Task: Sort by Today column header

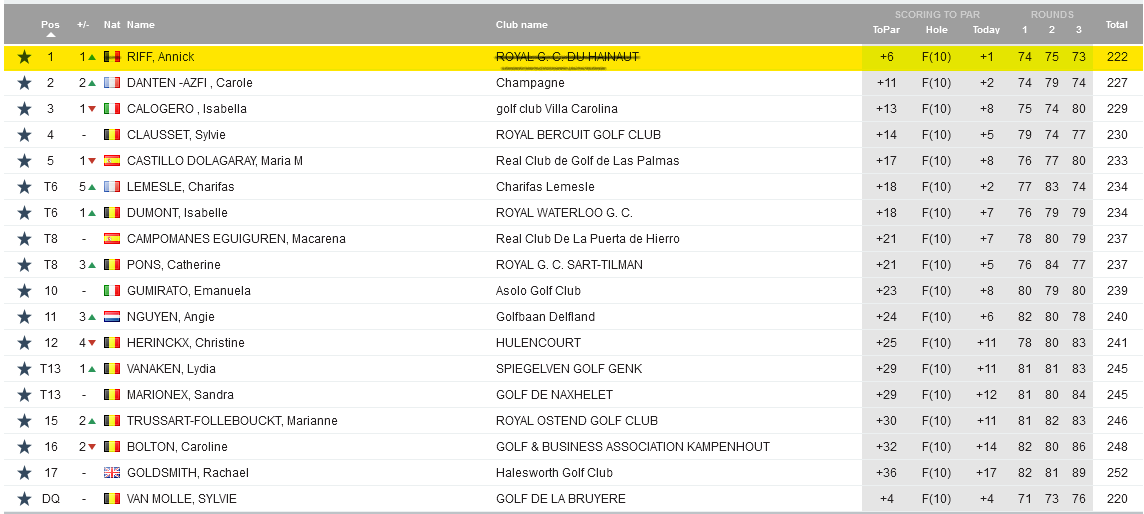Action: click(986, 30)
